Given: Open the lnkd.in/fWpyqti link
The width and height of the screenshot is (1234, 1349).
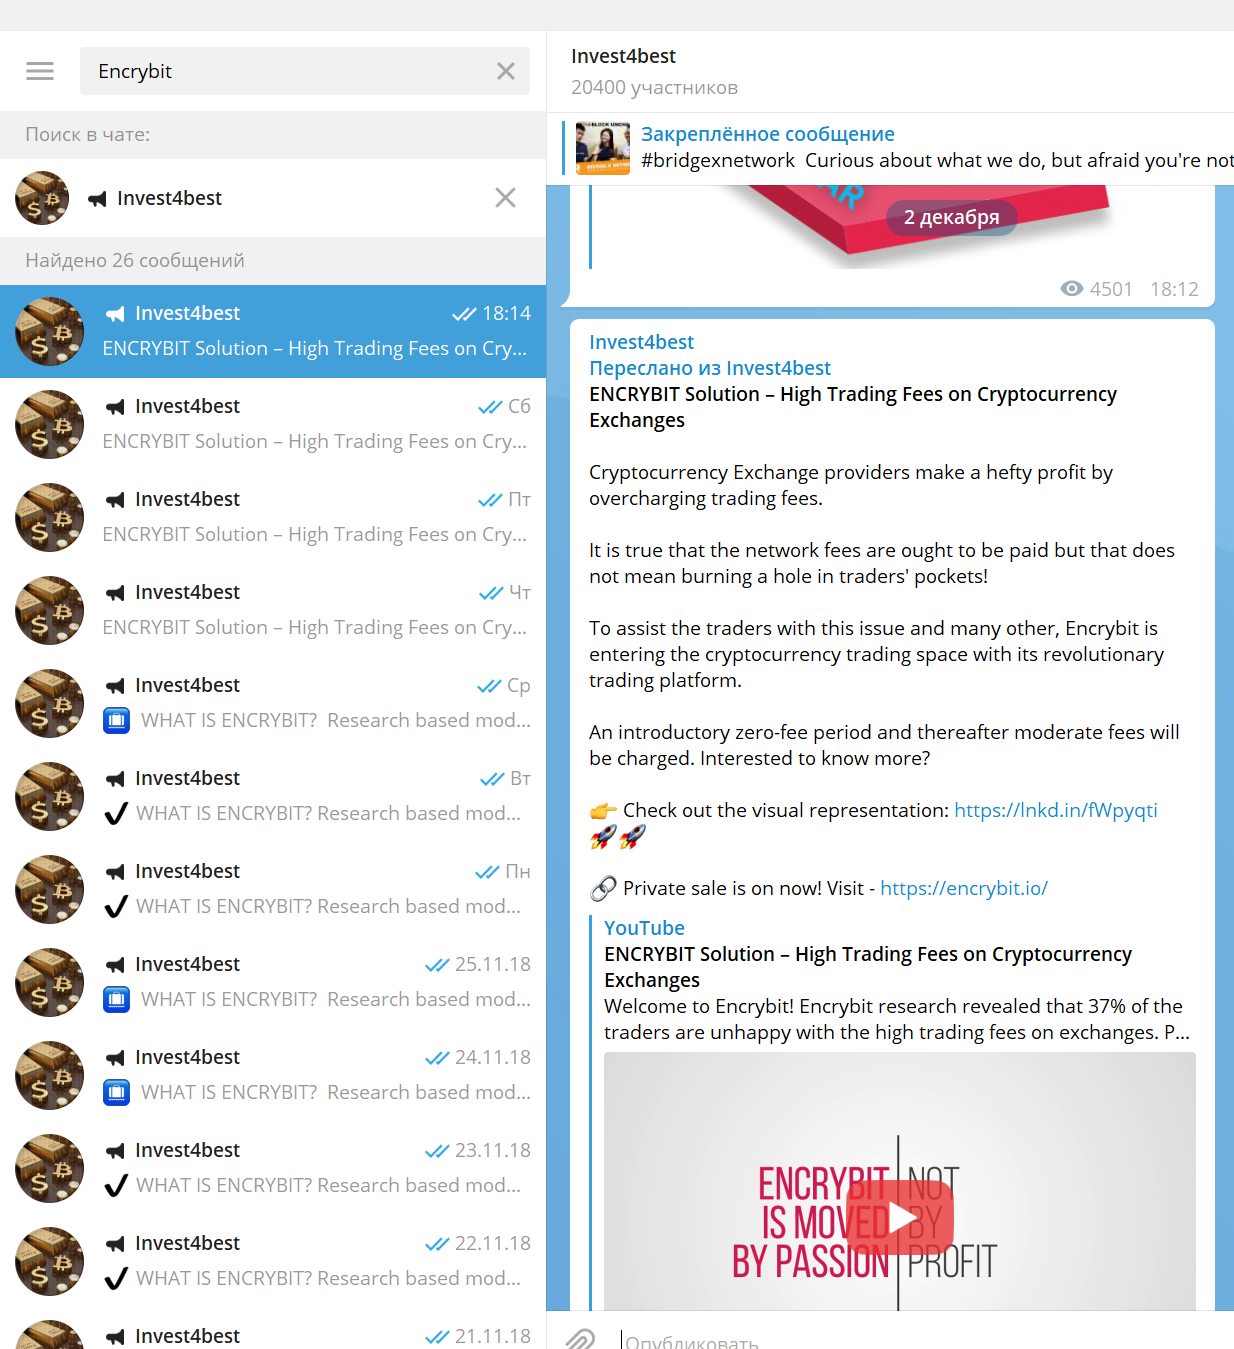Looking at the screenshot, I should click(1056, 810).
